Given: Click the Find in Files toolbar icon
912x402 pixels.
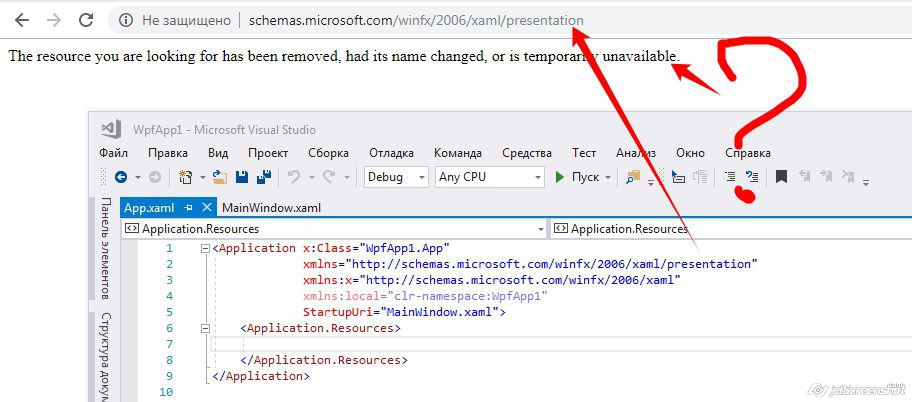Looking at the screenshot, I should coord(633,177).
